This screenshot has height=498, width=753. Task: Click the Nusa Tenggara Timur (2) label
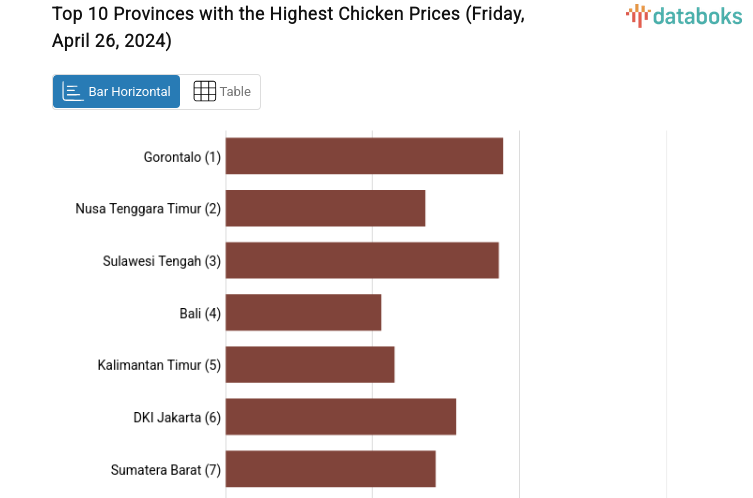(148, 209)
